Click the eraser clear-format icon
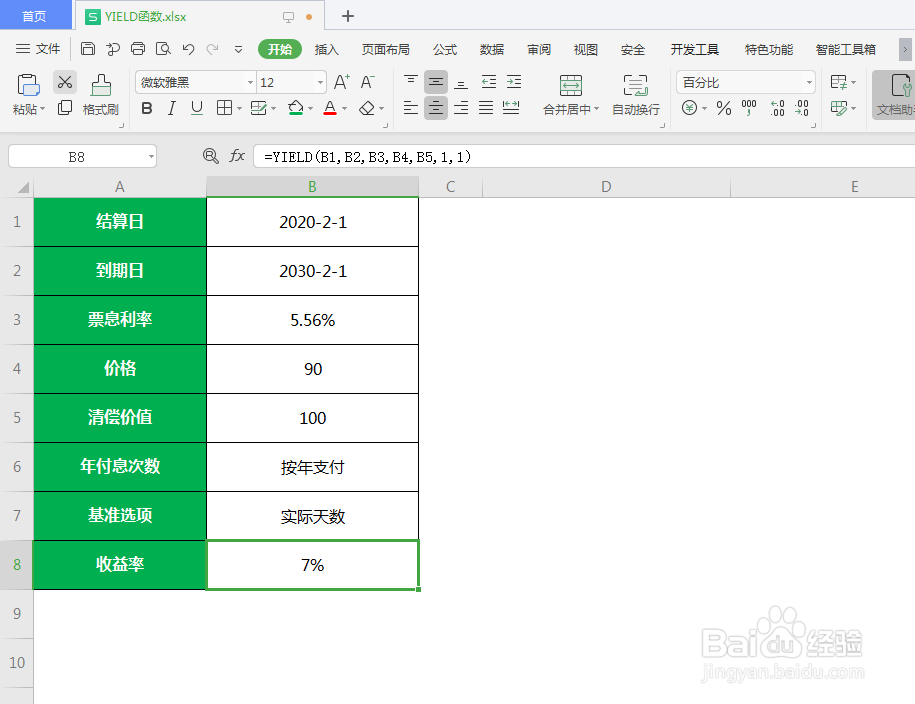 pos(367,108)
